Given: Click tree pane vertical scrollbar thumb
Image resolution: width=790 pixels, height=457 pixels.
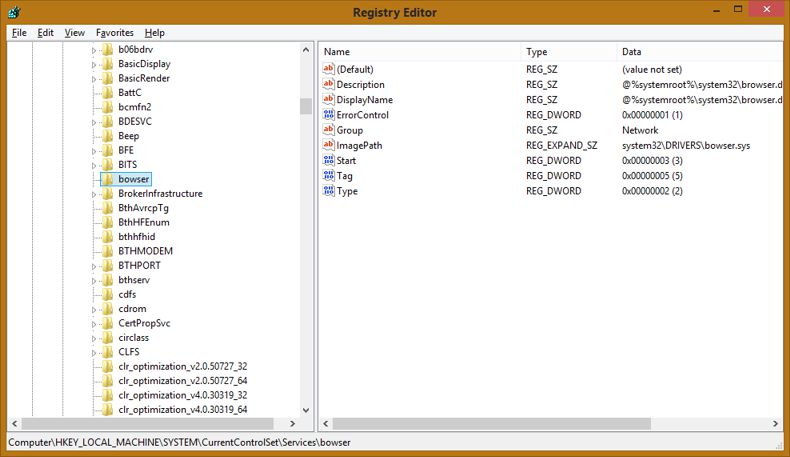Looking at the screenshot, I should [306, 106].
